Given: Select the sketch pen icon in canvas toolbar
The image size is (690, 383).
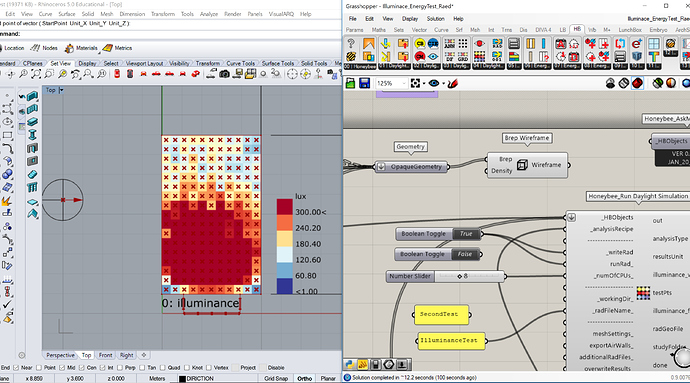Looking at the screenshot, I should point(452,83).
